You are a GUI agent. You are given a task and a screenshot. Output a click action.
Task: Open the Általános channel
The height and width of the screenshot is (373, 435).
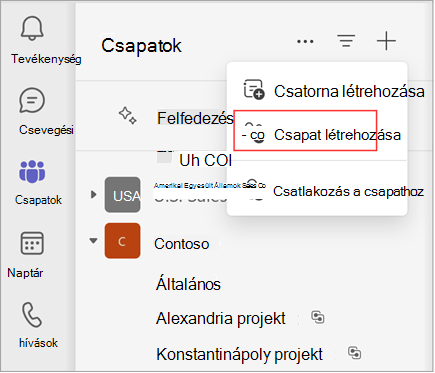[188, 284]
